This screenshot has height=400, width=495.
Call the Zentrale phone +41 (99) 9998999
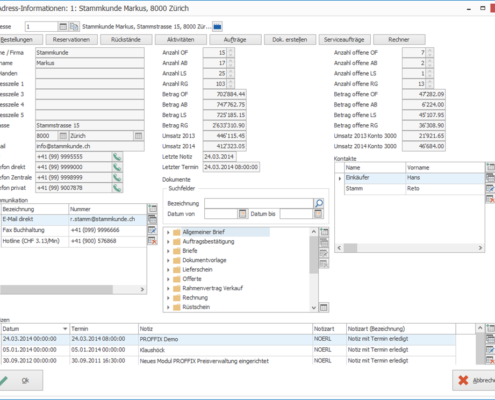coord(117,177)
